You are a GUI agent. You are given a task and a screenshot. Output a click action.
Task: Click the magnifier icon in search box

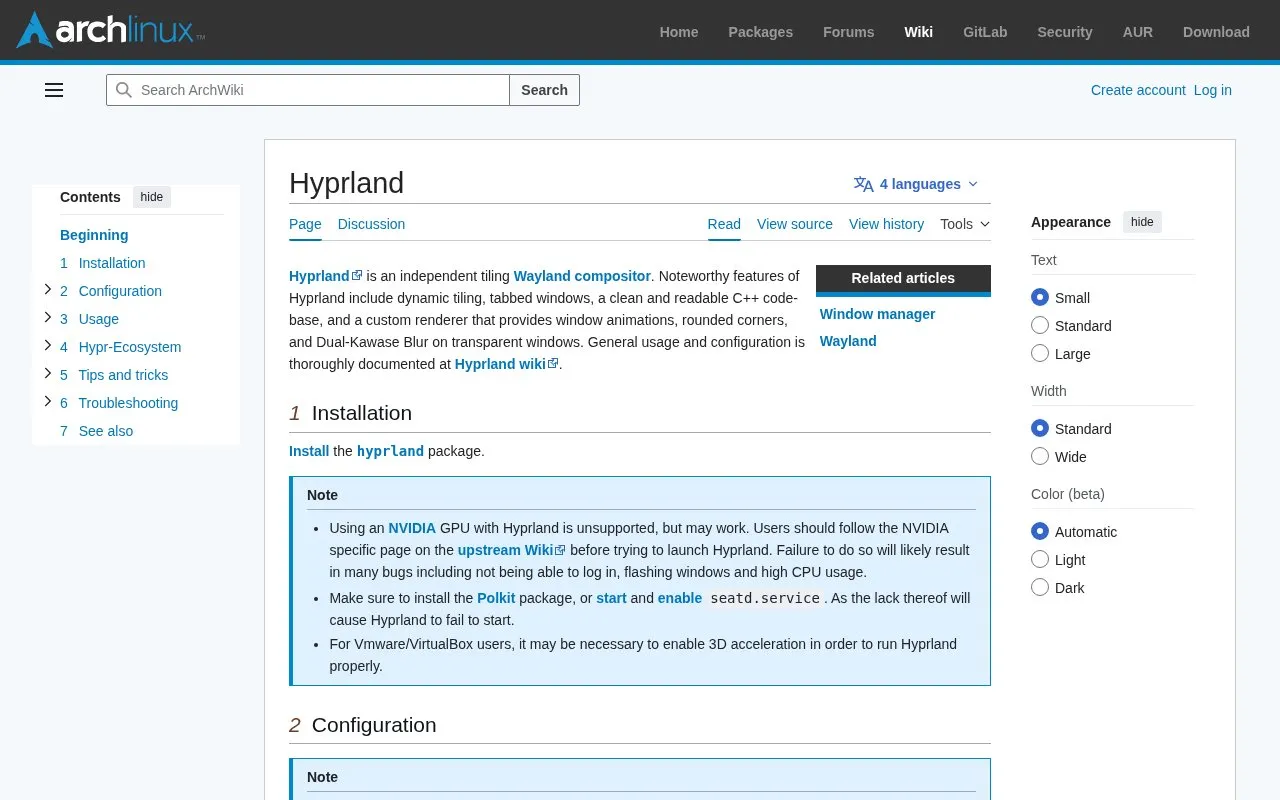[x=124, y=90]
